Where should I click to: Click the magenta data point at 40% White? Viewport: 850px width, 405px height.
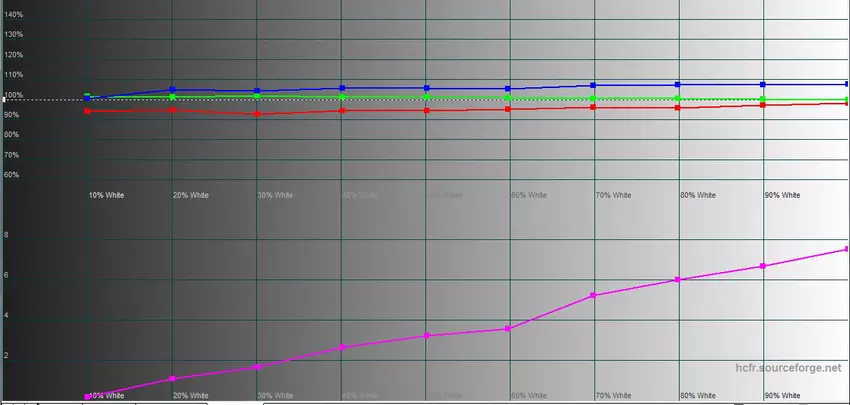[342, 347]
